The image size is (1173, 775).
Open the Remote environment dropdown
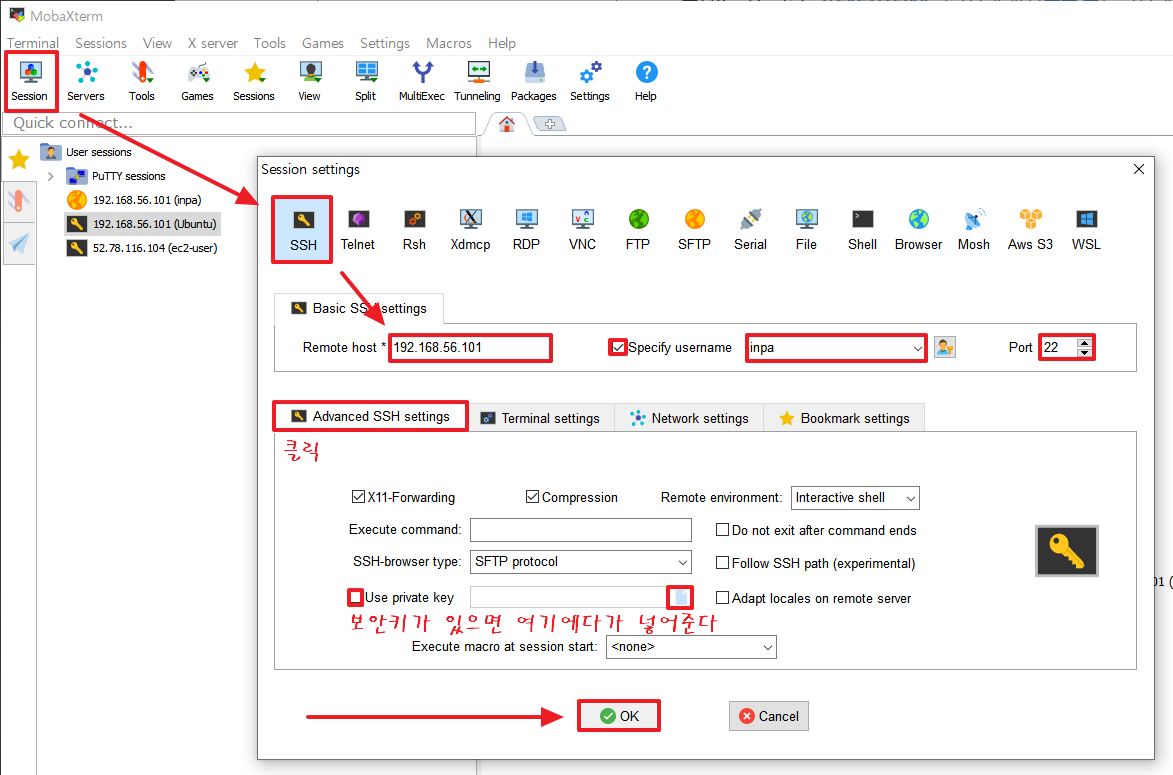pyautogui.click(x=910, y=498)
